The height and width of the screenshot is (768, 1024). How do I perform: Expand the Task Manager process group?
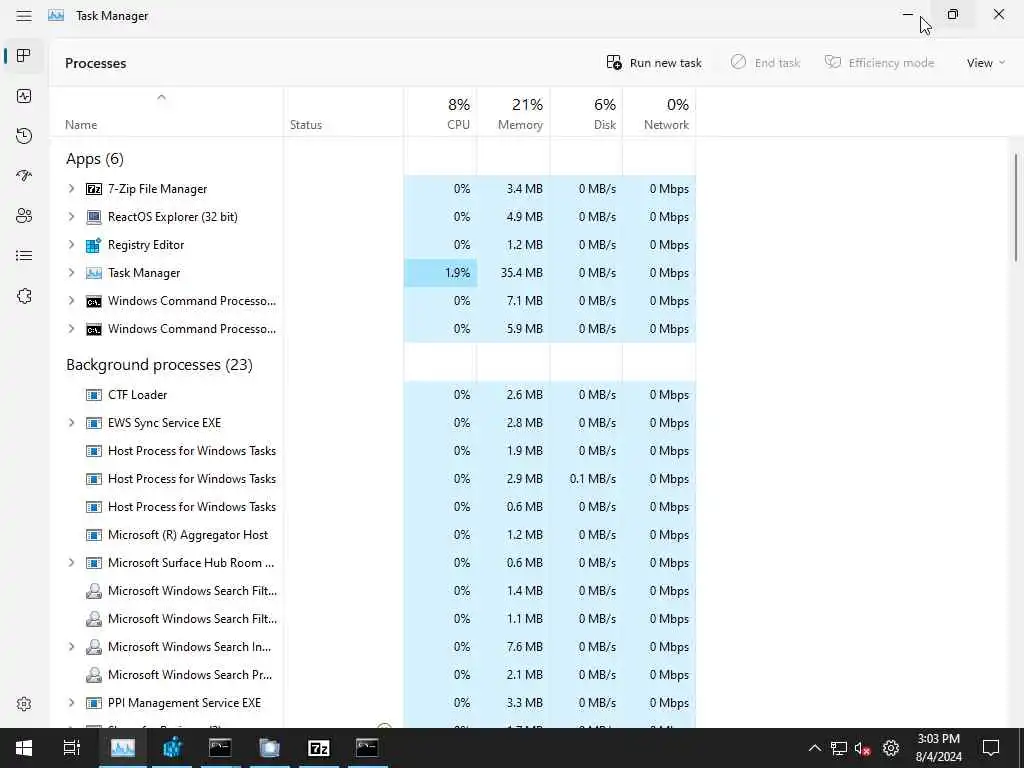[72, 273]
